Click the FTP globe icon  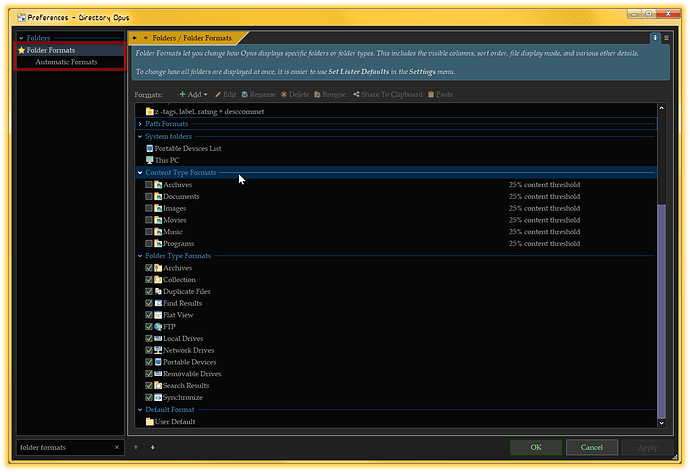point(159,327)
